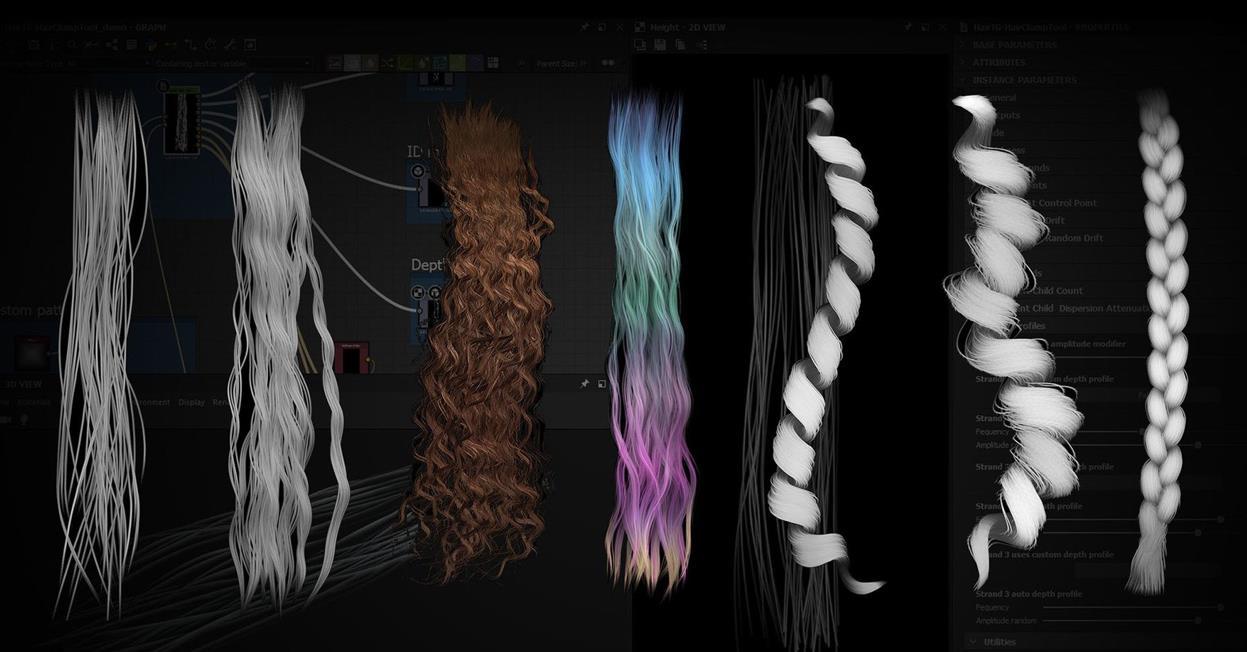
Task: Pin the Graph panel with pushpin icon
Action: (x=585, y=28)
